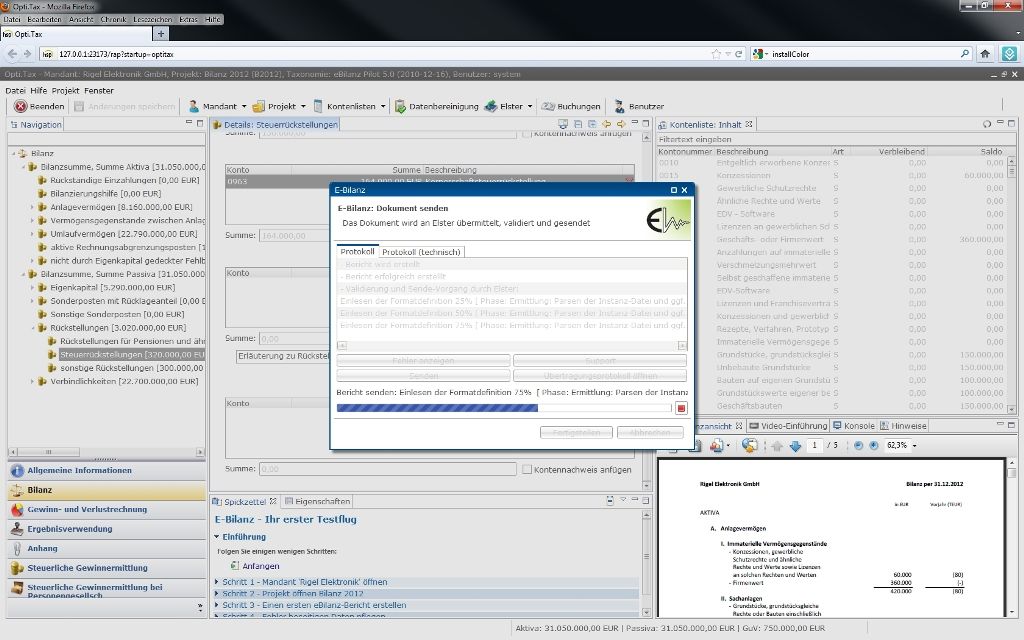The image size is (1024, 640).
Task: Expand the Anlagevermögen tree node
Action: click(32, 207)
